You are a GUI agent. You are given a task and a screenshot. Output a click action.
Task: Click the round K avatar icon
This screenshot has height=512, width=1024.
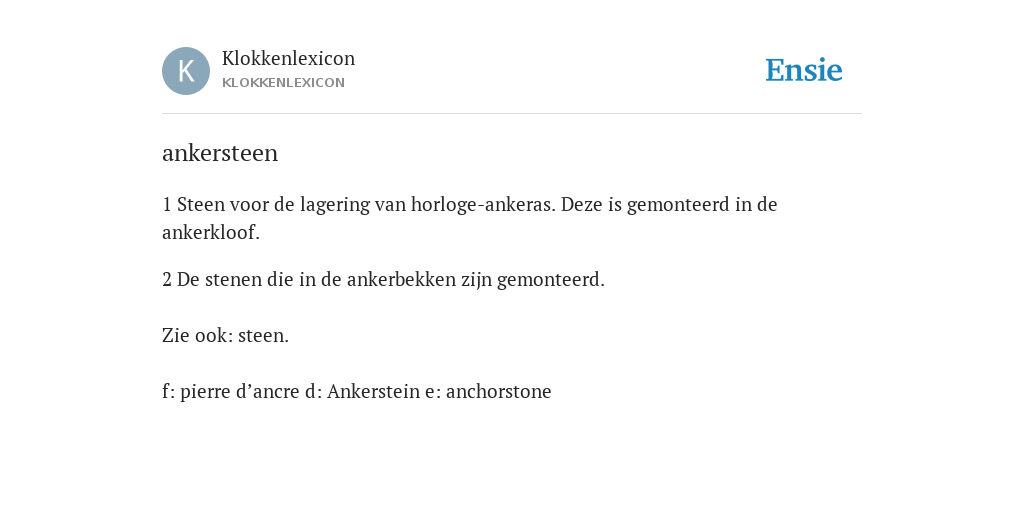pyautogui.click(x=186, y=71)
